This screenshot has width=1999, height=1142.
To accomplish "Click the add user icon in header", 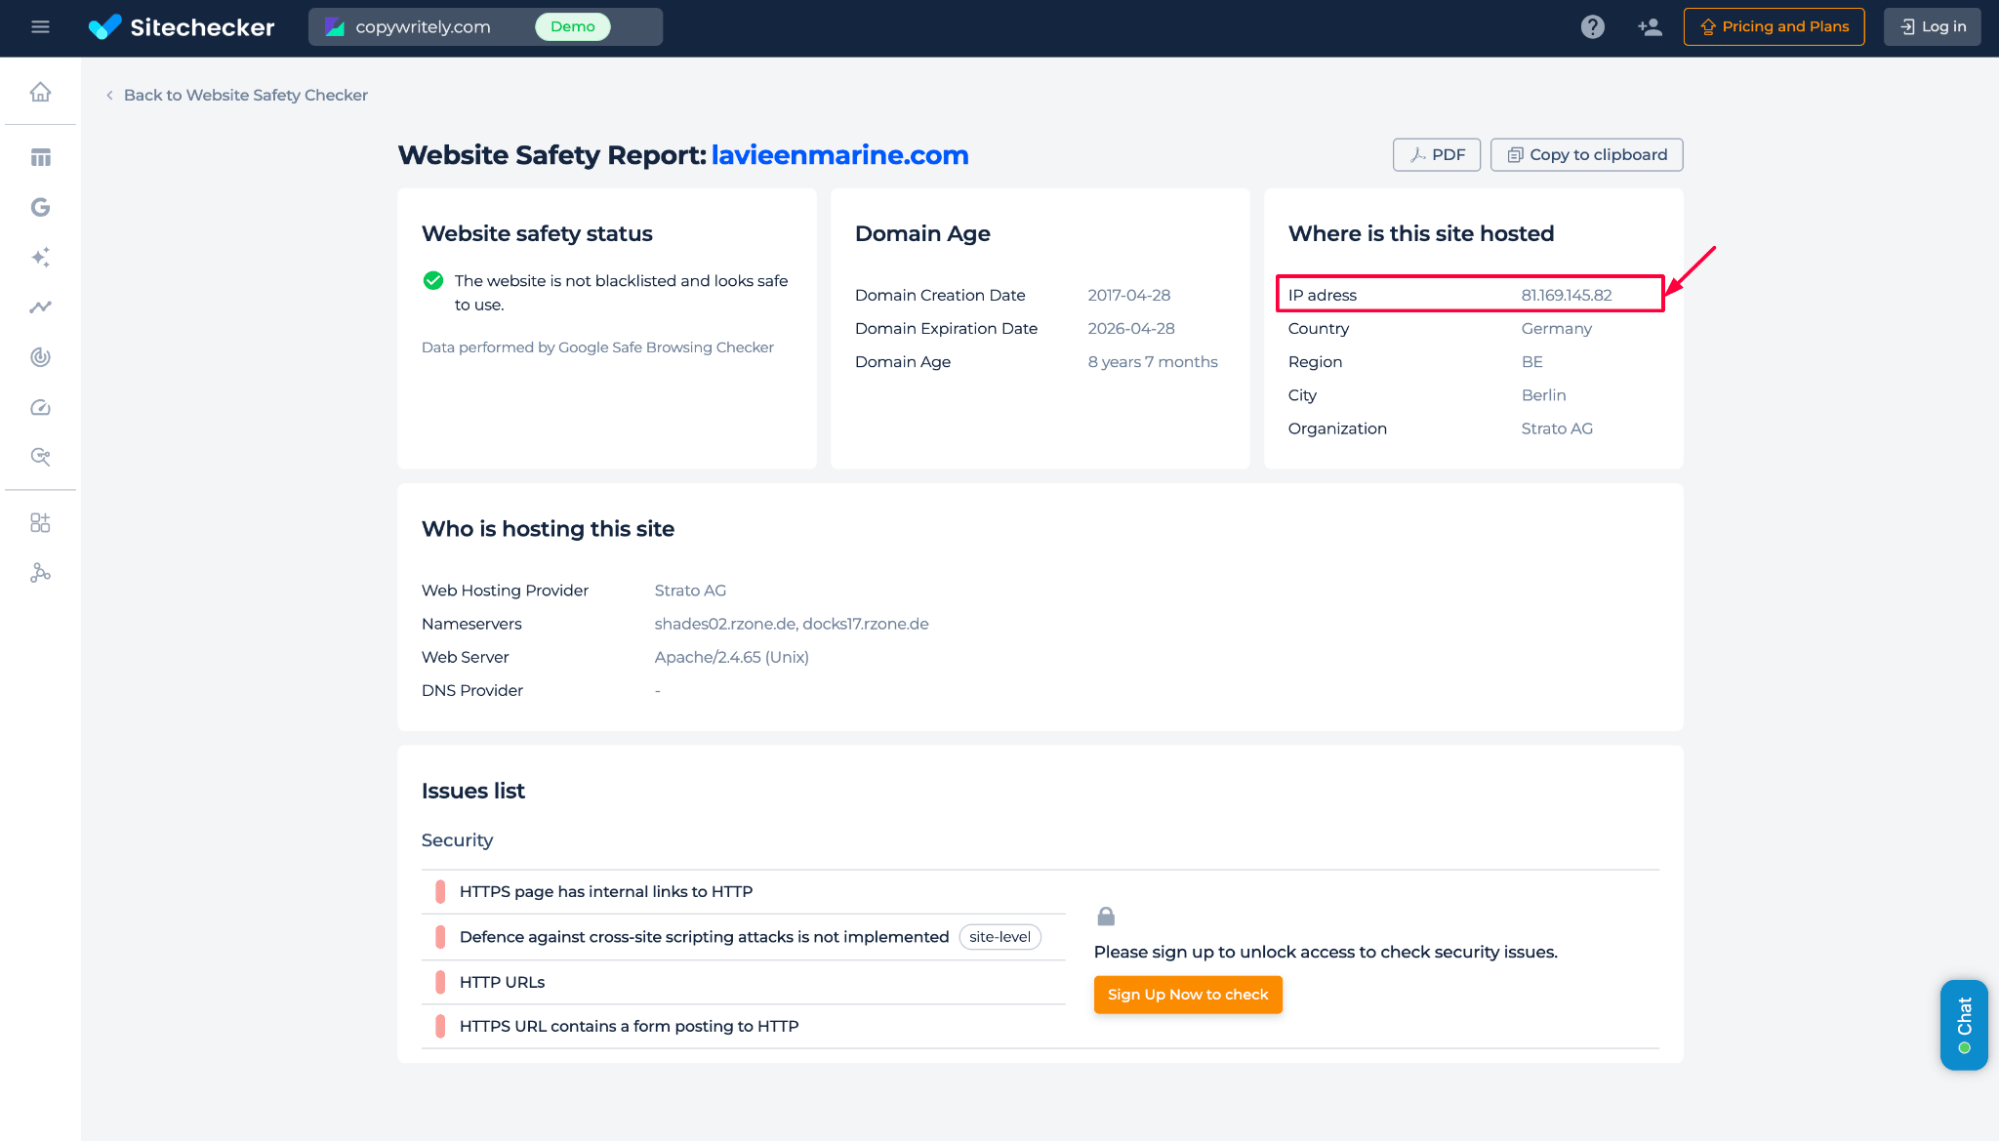I will (1649, 27).
